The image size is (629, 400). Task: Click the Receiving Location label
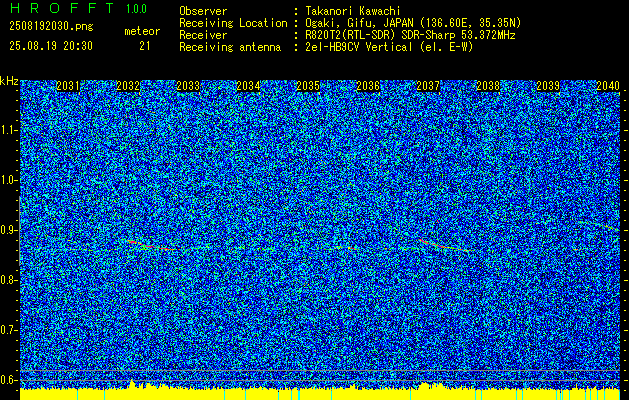[233, 23]
